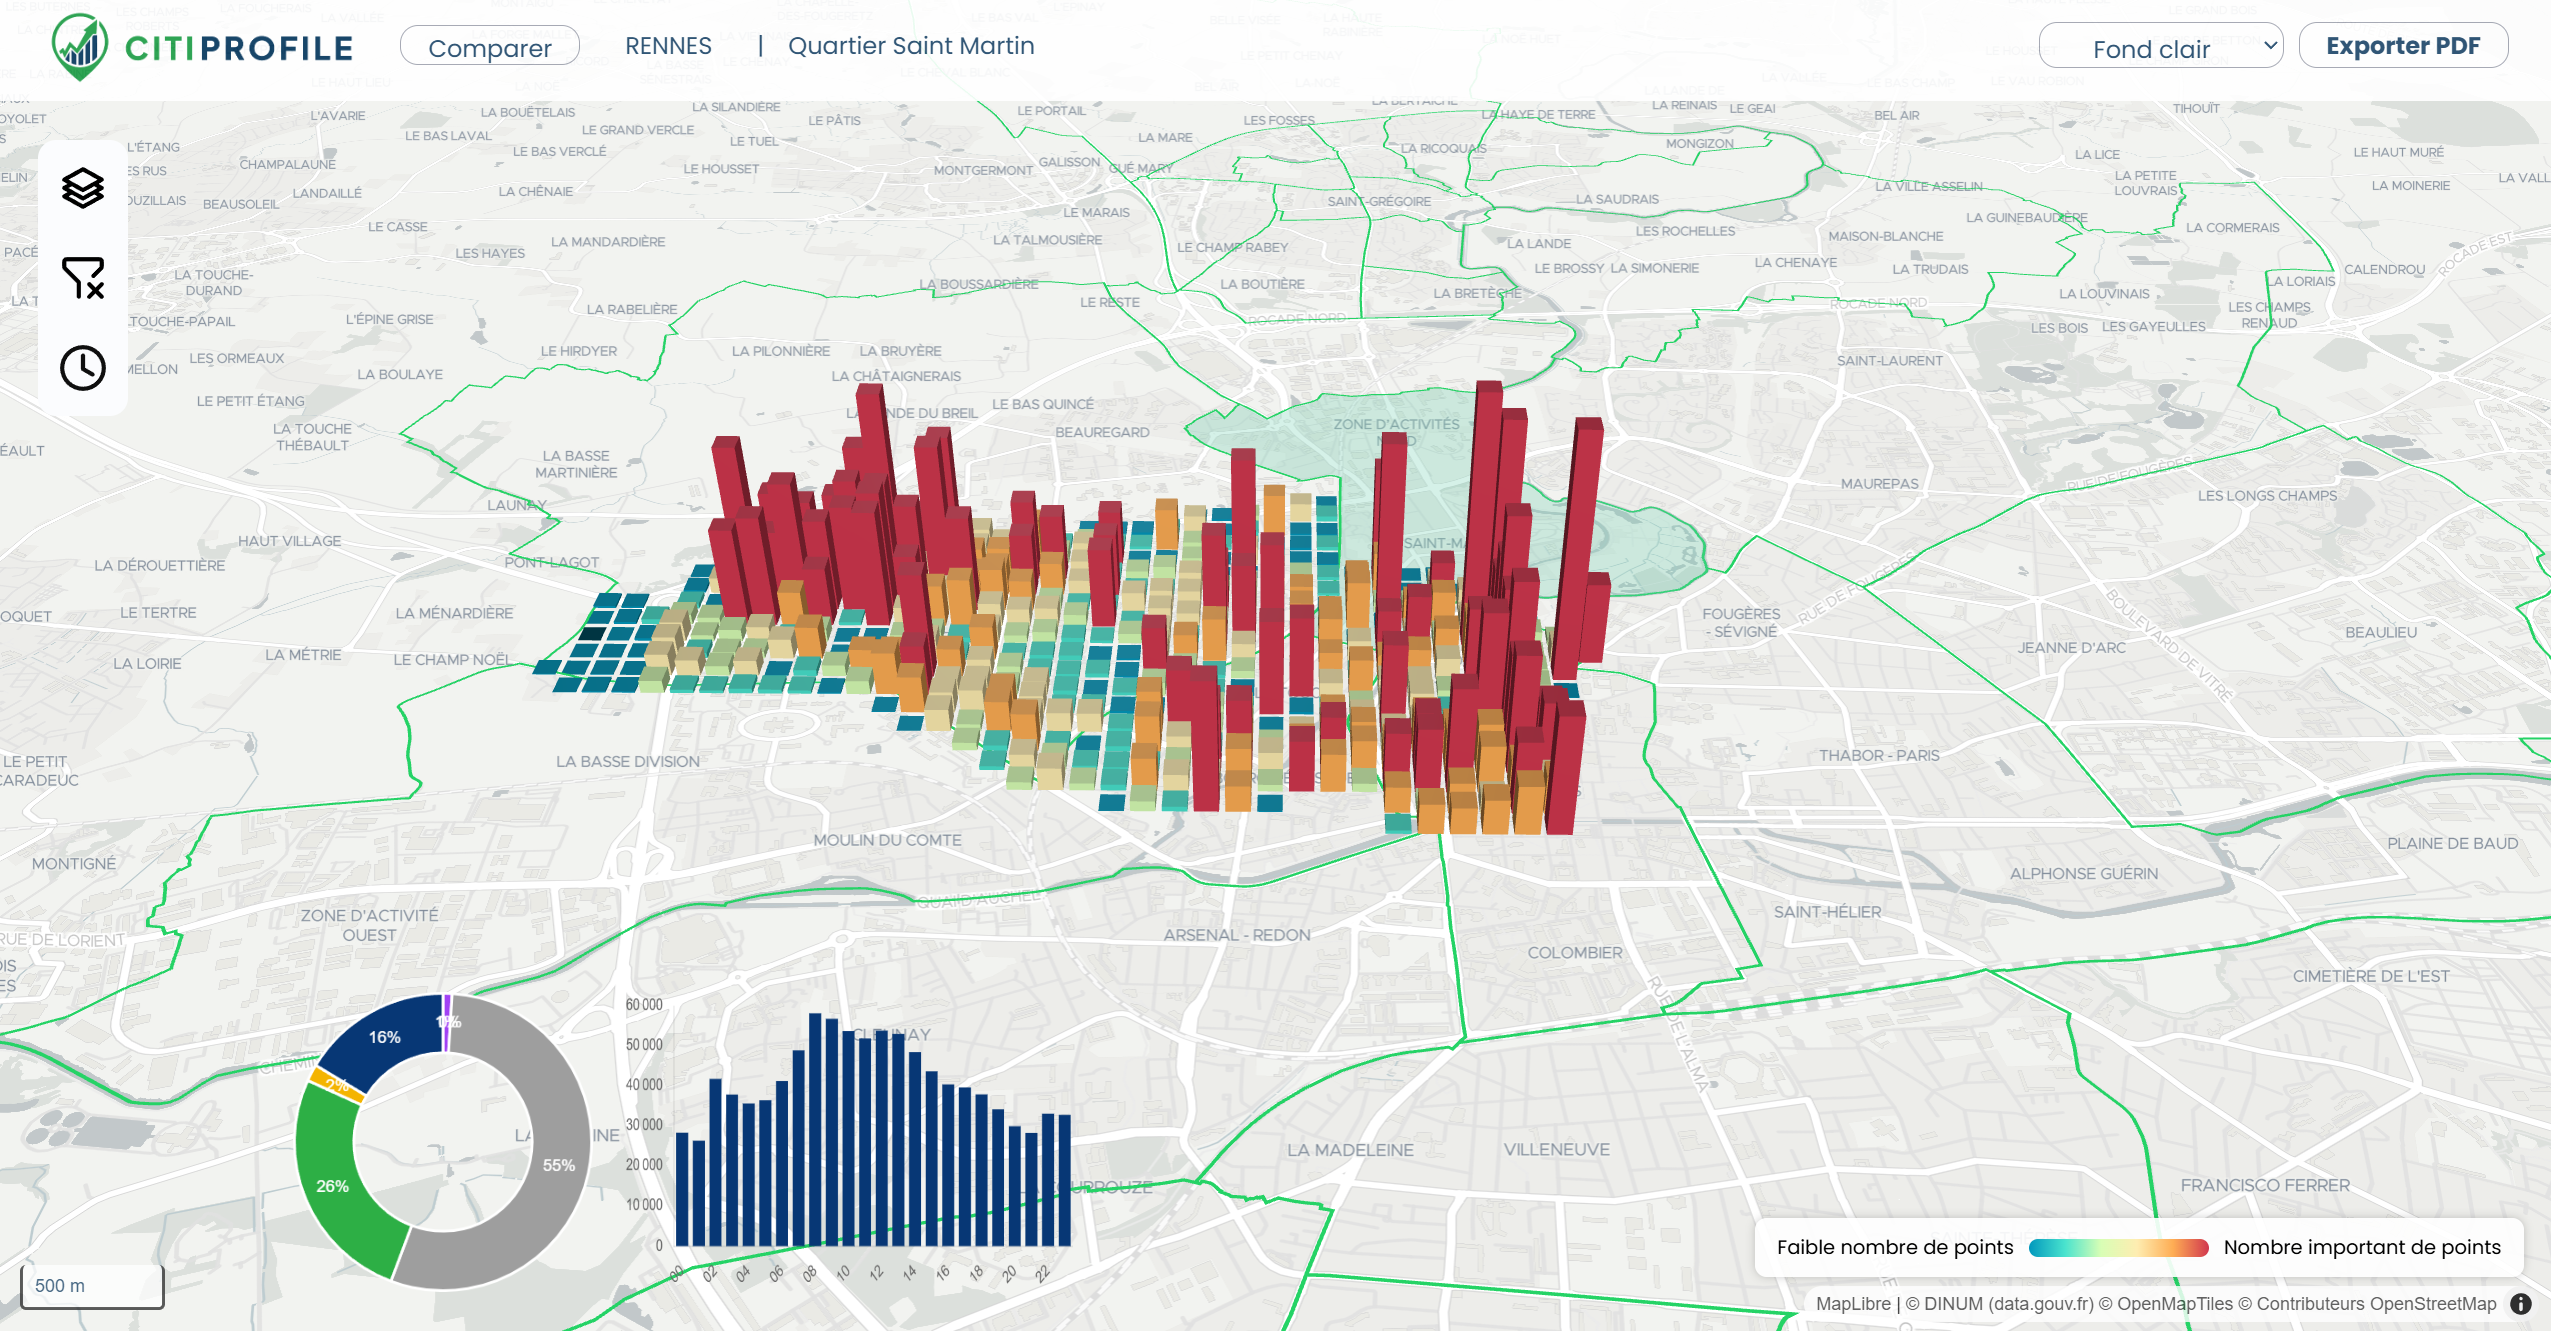Viewport: 2551px width, 1331px height.
Task: Click the Comparer button
Action: tap(490, 47)
